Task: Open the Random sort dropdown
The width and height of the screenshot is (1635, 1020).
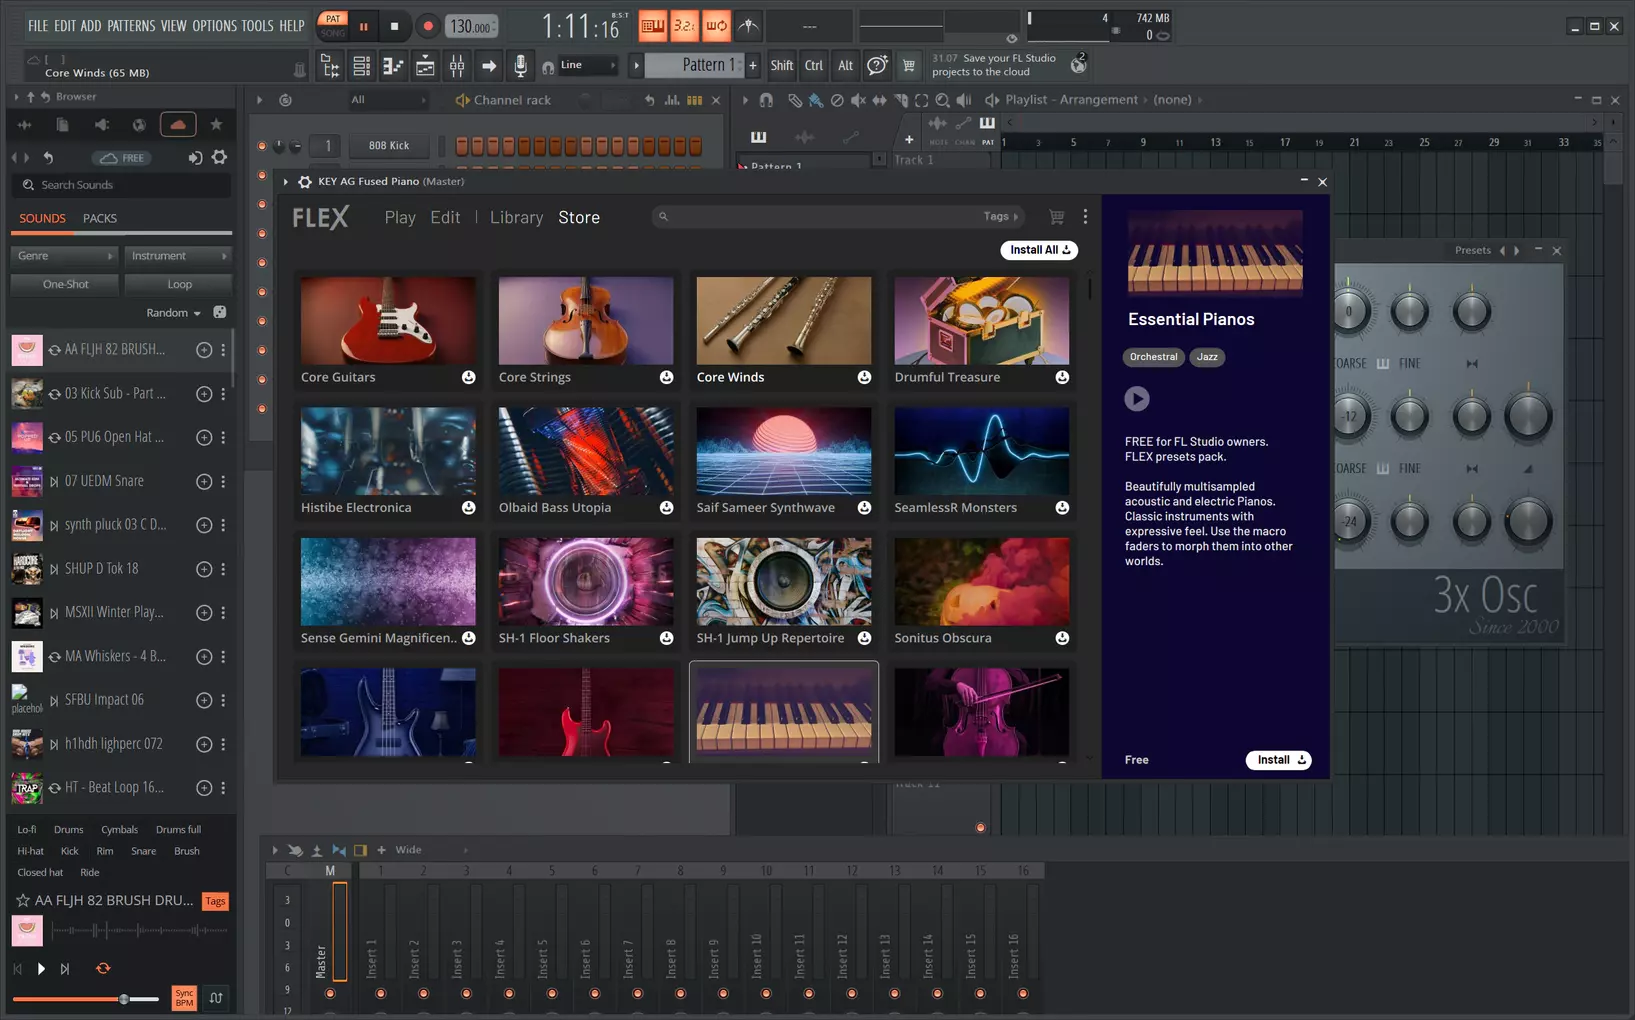Action: (173, 313)
